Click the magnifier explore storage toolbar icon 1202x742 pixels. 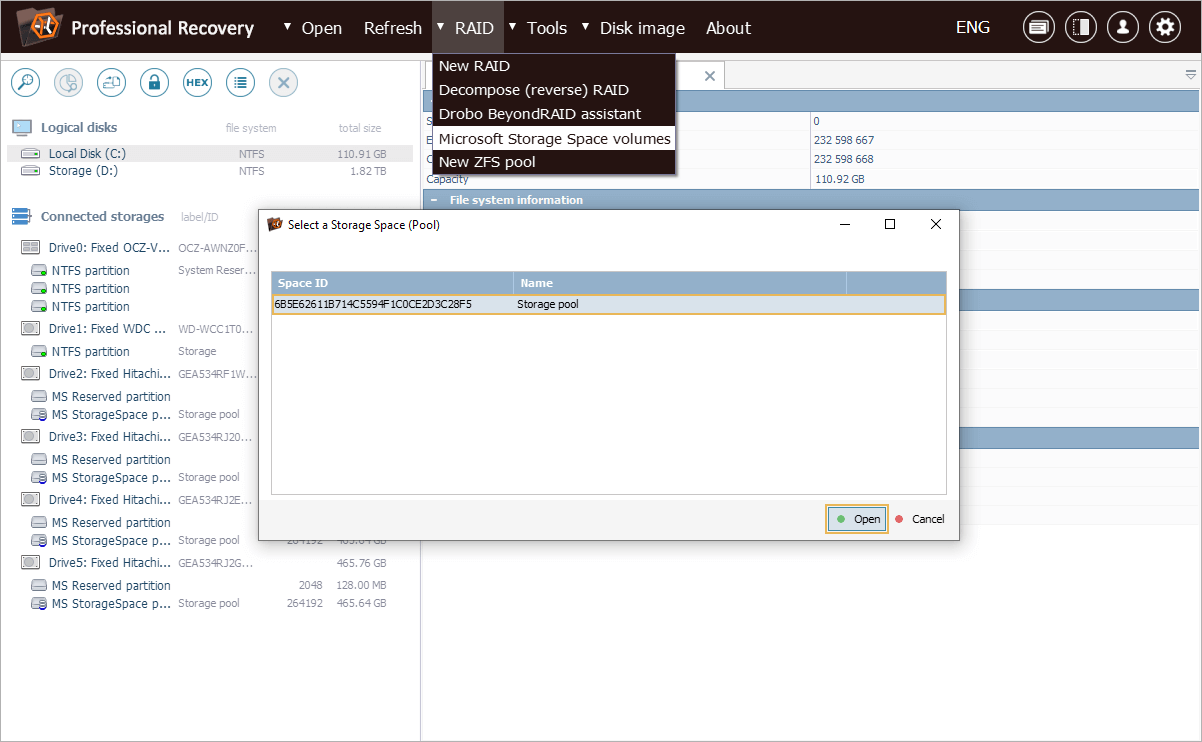(x=25, y=83)
